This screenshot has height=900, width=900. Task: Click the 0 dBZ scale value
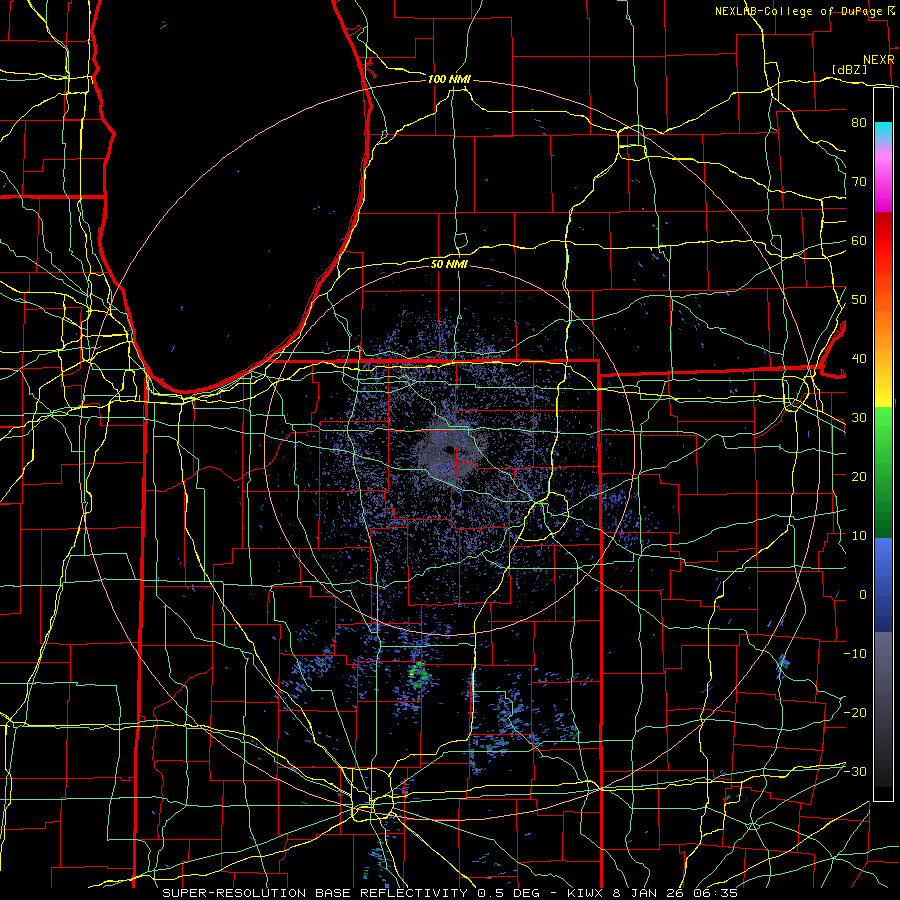pyautogui.click(x=863, y=595)
